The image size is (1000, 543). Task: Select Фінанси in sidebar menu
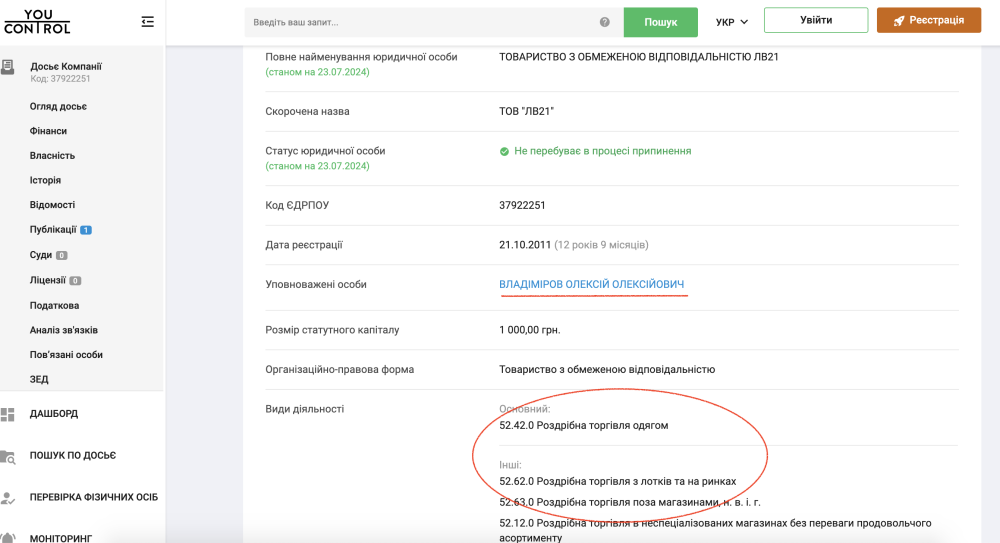[x=48, y=131]
